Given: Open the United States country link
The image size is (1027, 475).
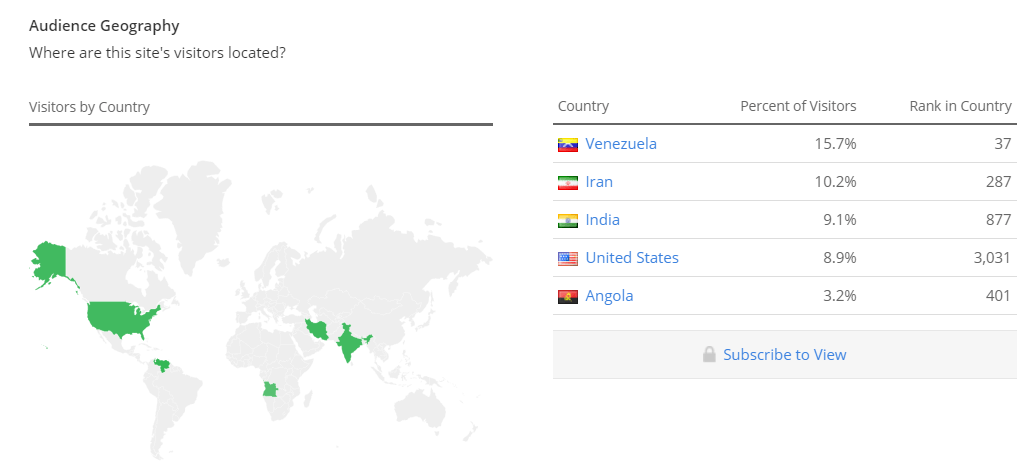Looking at the screenshot, I should [x=632, y=257].
